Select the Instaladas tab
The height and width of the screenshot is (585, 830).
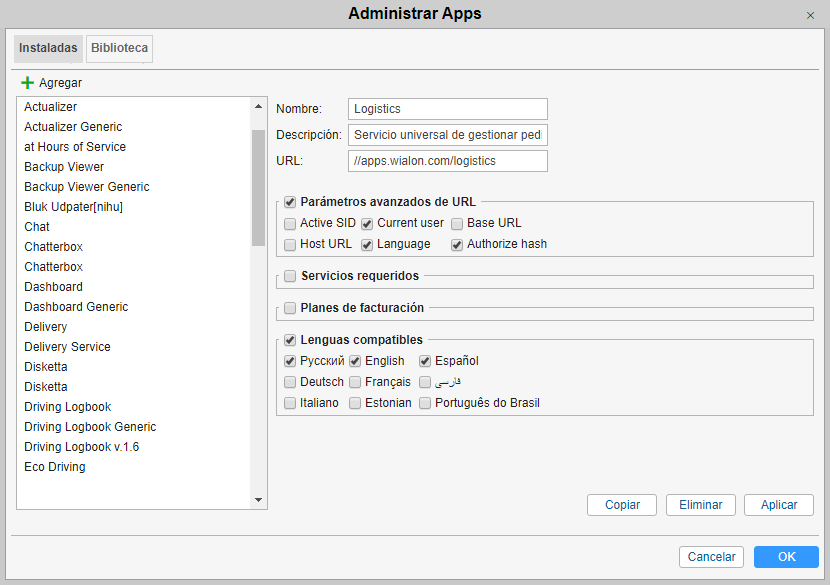[48, 48]
